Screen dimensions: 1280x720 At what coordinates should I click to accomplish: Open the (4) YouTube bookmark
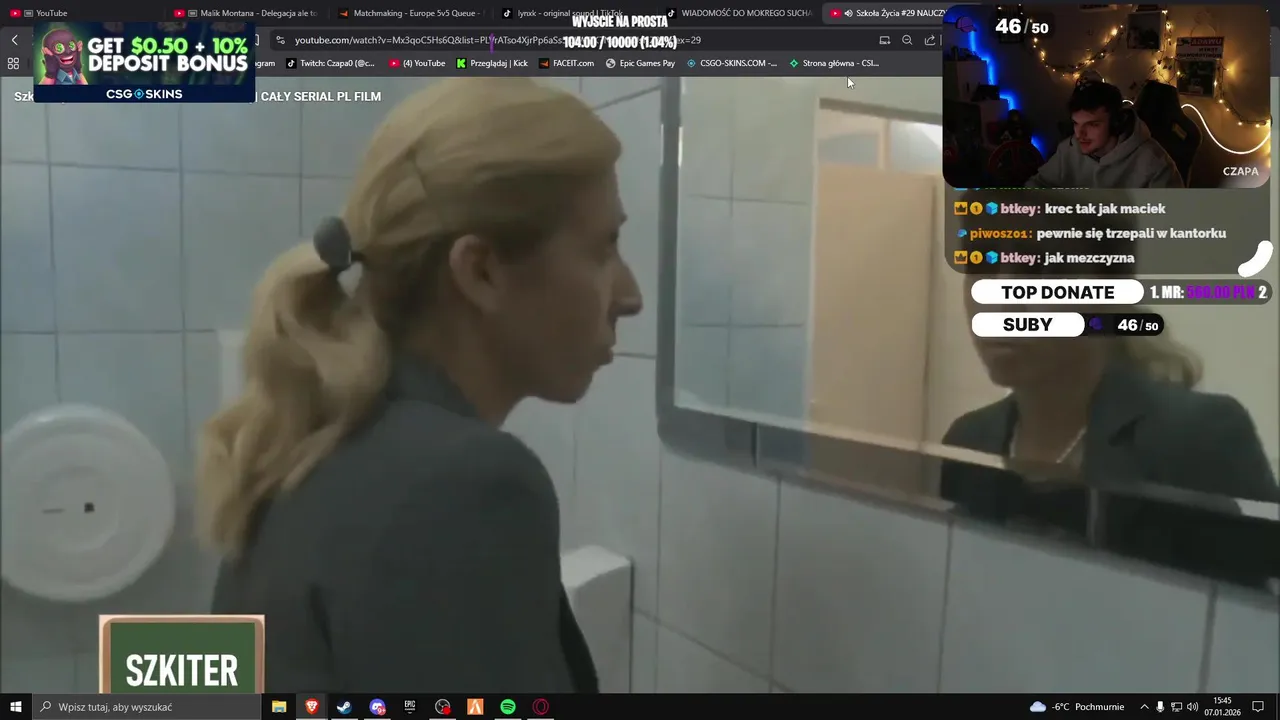(x=417, y=63)
